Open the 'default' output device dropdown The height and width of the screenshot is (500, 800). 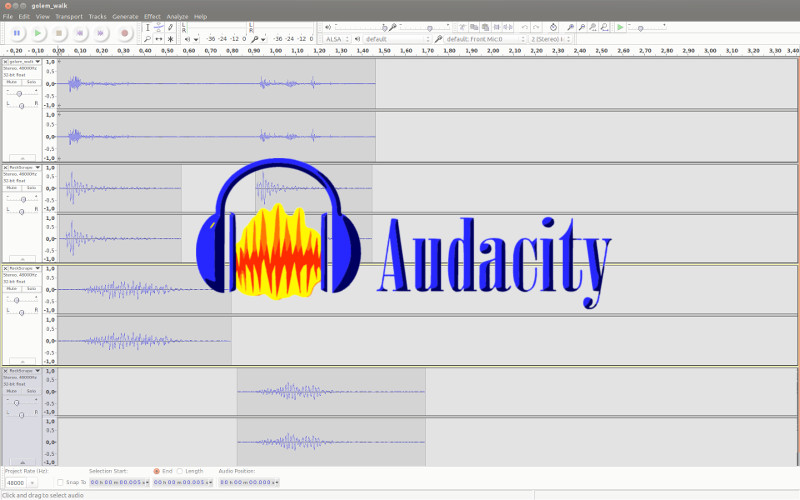coord(397,39)
